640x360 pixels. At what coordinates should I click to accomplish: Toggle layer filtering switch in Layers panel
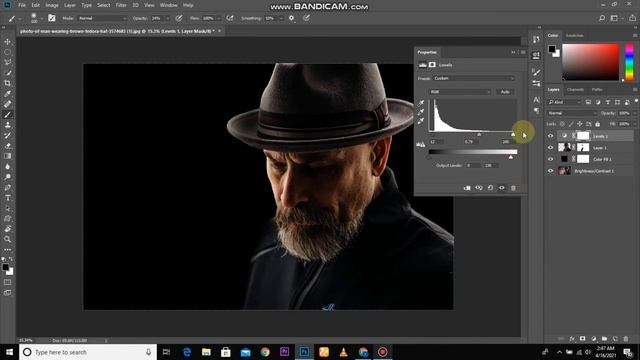pos(636,101)
